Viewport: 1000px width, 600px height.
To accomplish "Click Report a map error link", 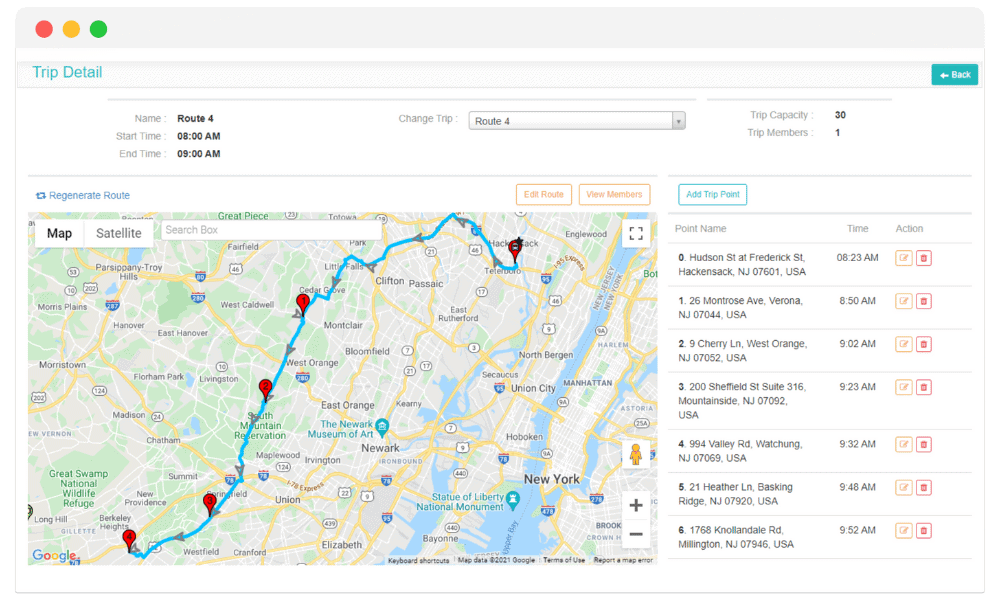I will point(623,560).
